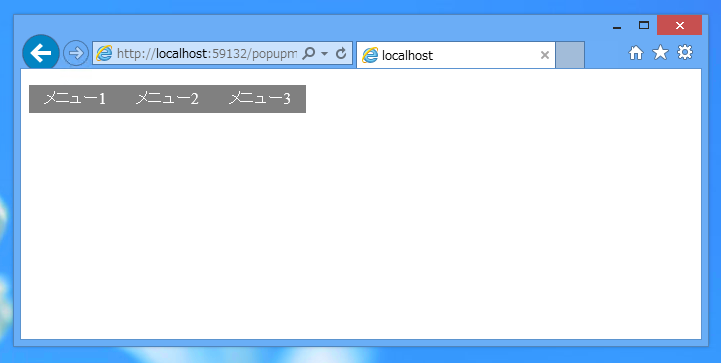Open a new tab with the blank tab button

[x=570, y=55]
